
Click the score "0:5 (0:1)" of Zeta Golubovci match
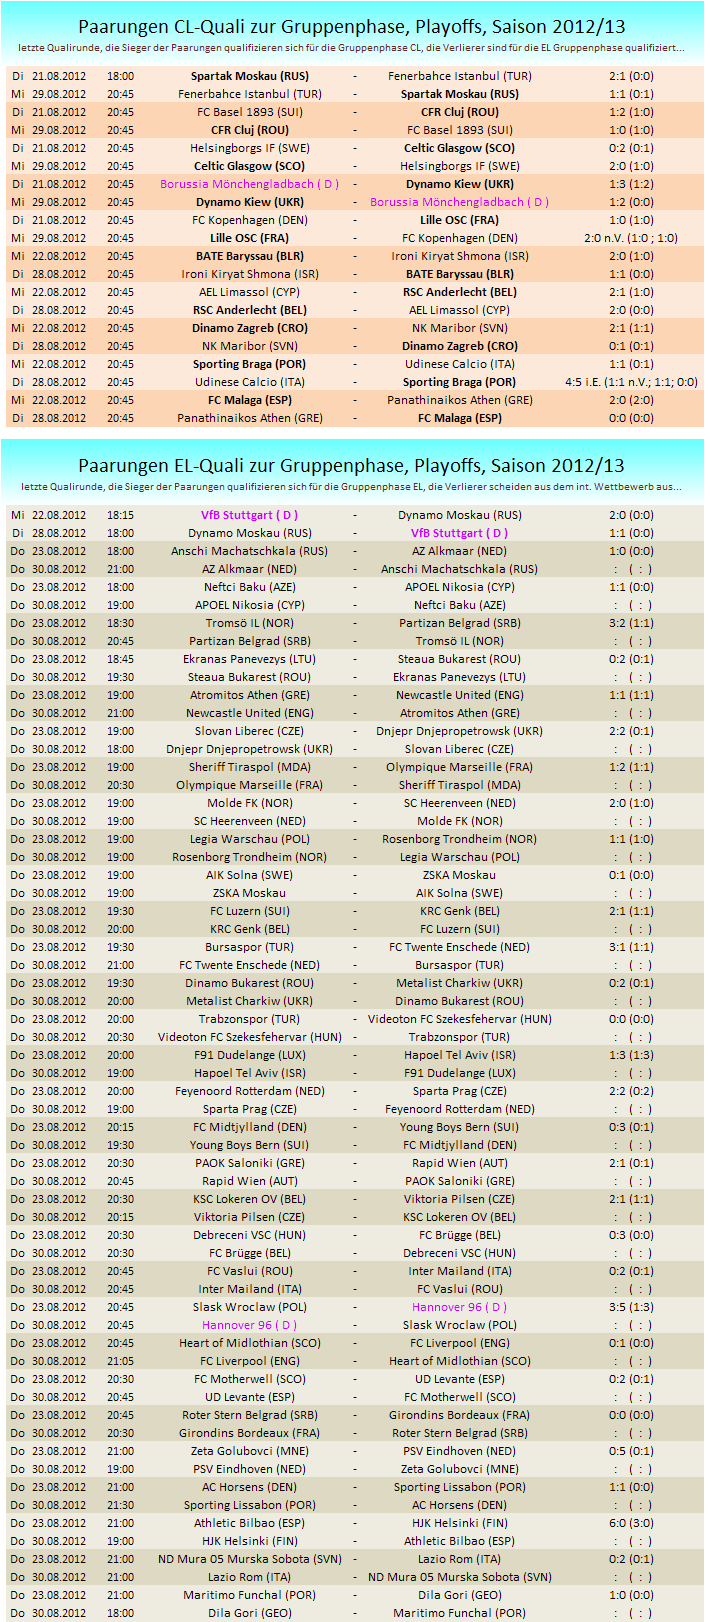(x=631, y=1451)
